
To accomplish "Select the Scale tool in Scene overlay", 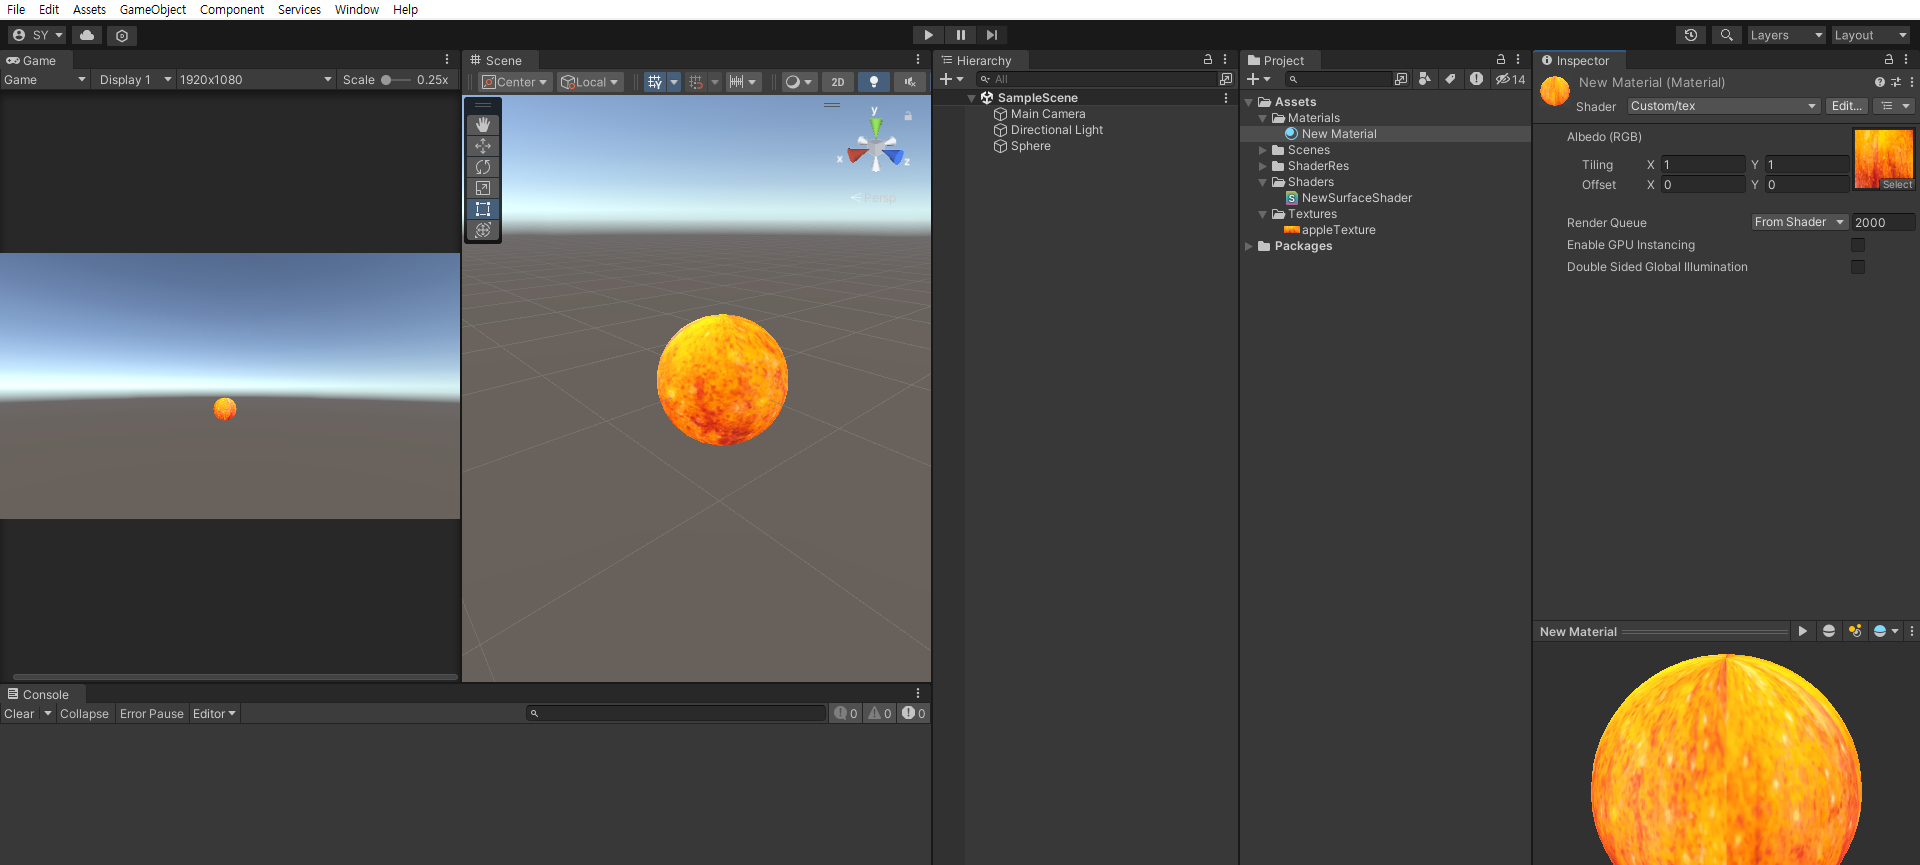I will [x=483, y=188].
